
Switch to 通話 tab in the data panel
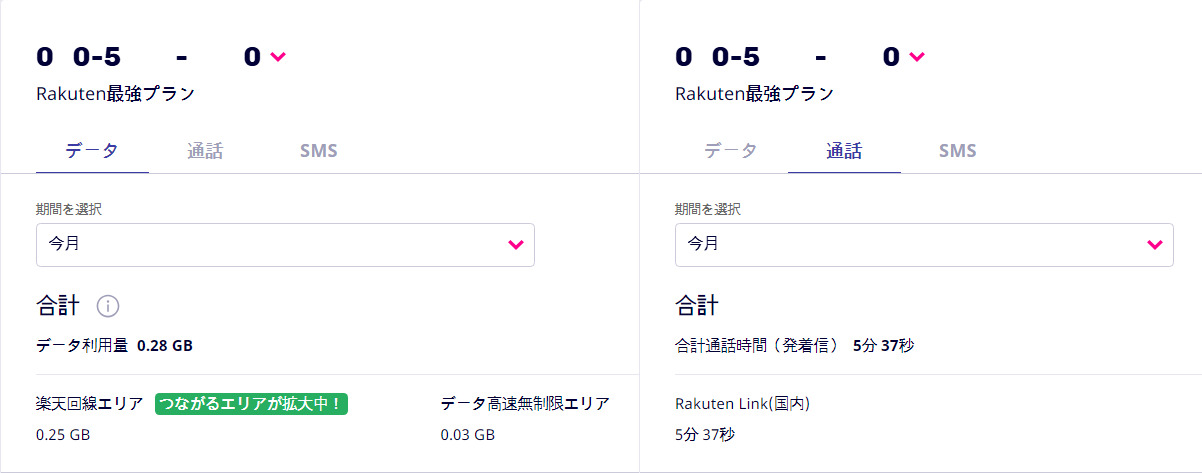tap(204, 151)
